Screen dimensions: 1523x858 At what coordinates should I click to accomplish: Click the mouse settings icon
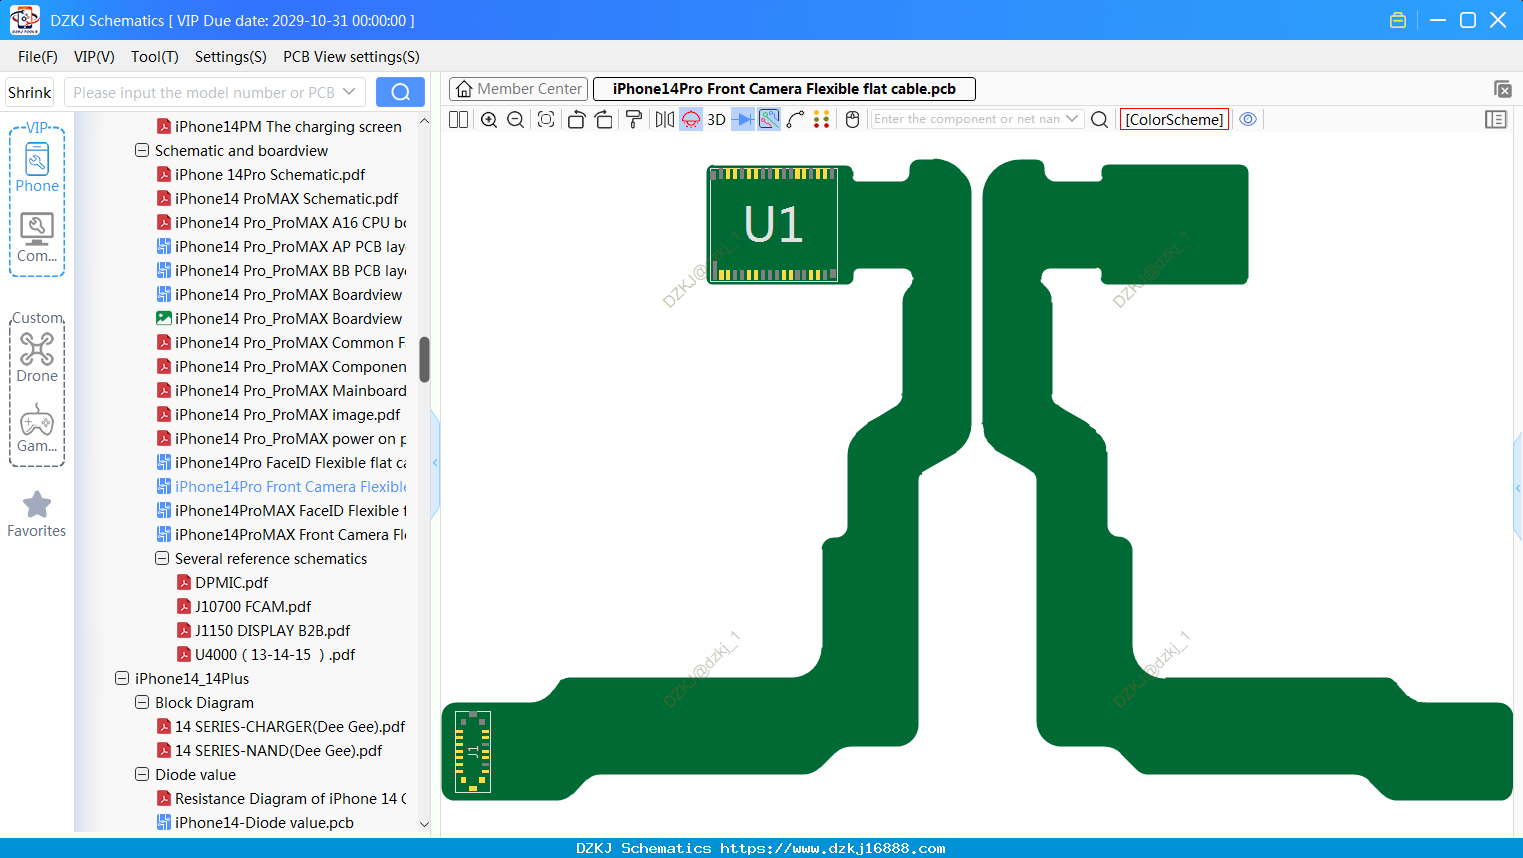[852, 119]
